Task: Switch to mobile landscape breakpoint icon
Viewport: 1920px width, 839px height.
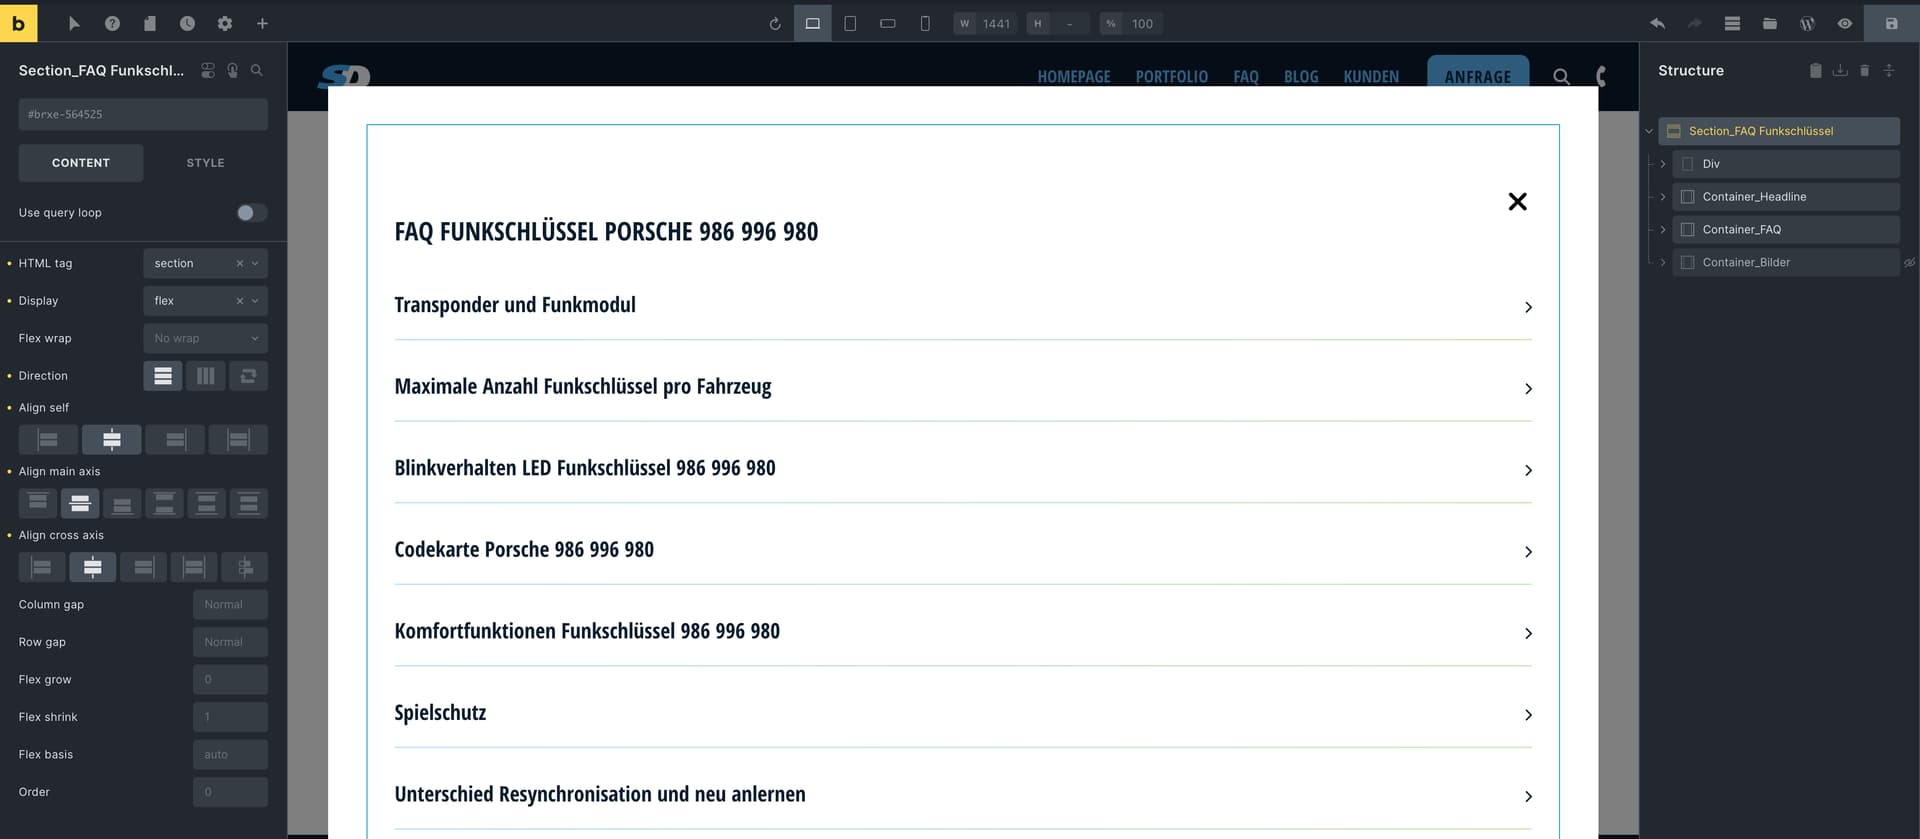Action: [x=888, y=23]
